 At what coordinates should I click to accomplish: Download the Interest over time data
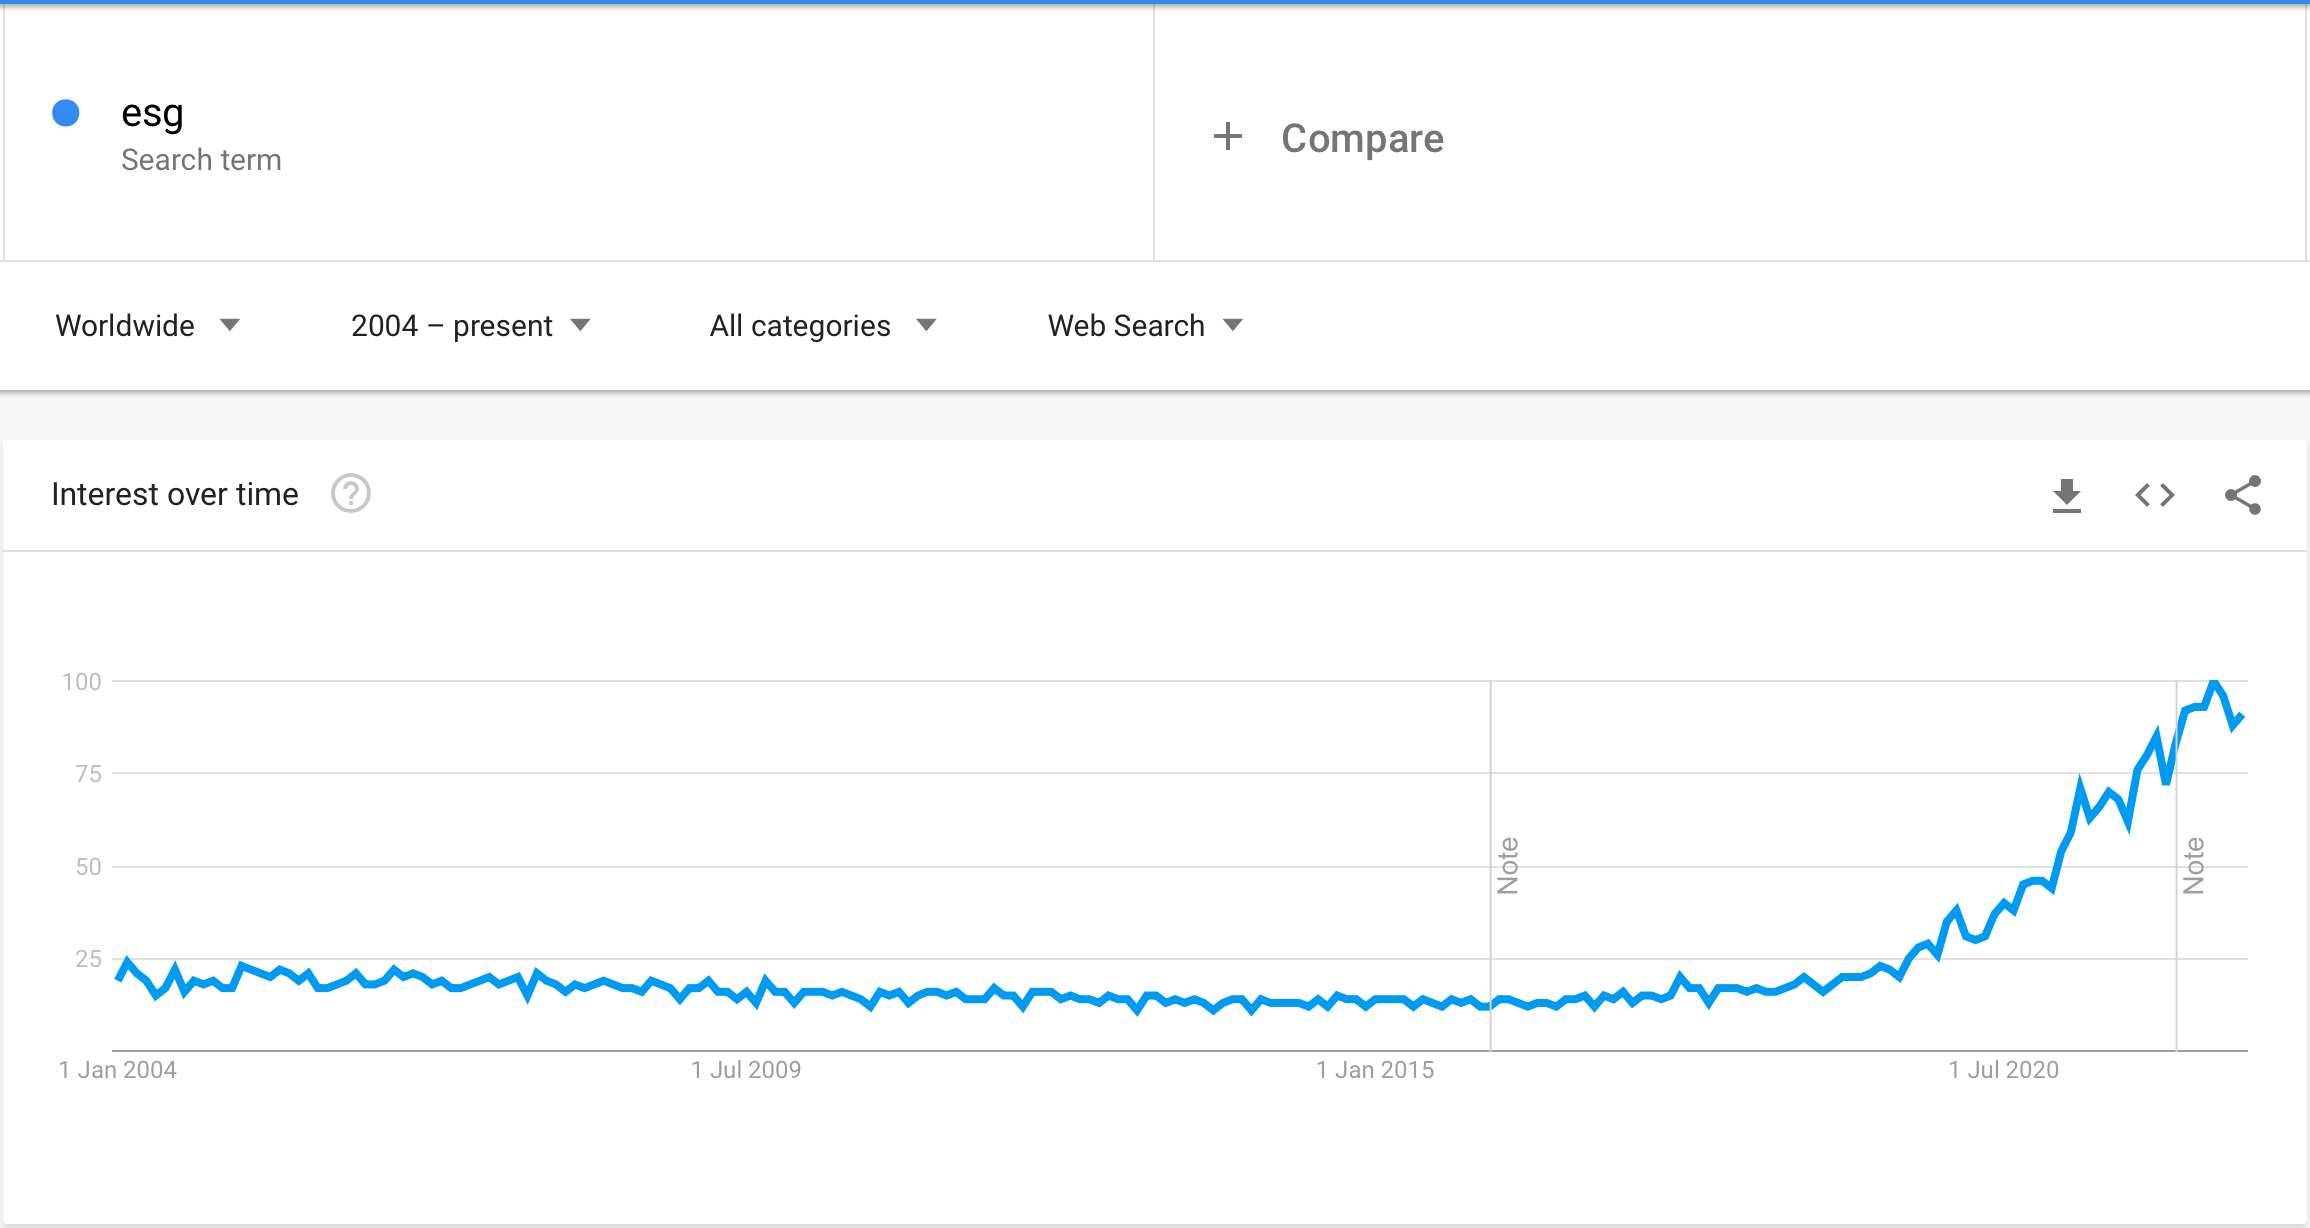(2066, 495)
